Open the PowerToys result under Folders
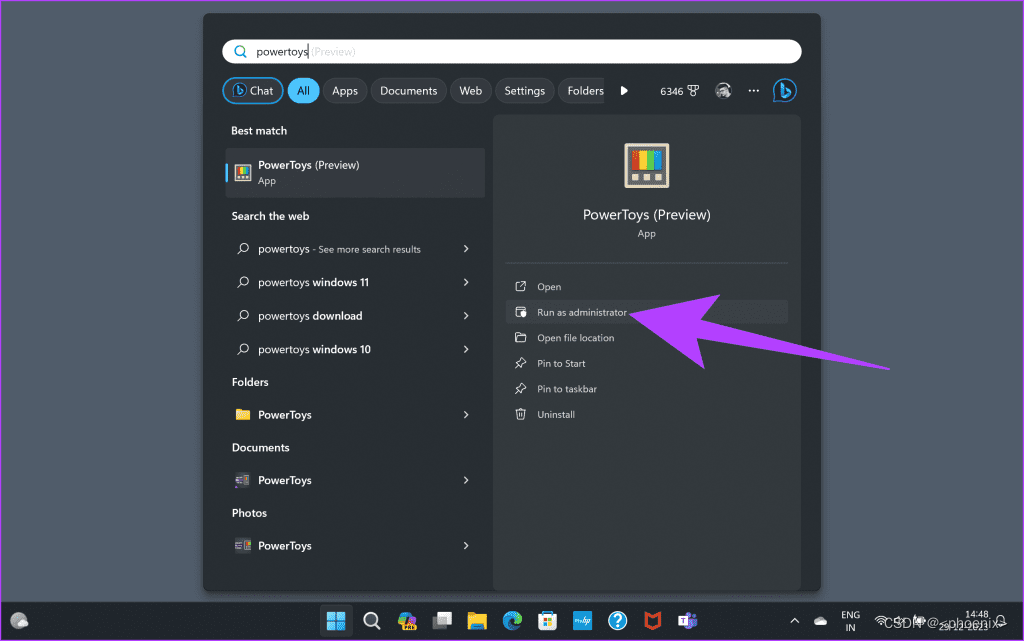 (x=355, y=414)
